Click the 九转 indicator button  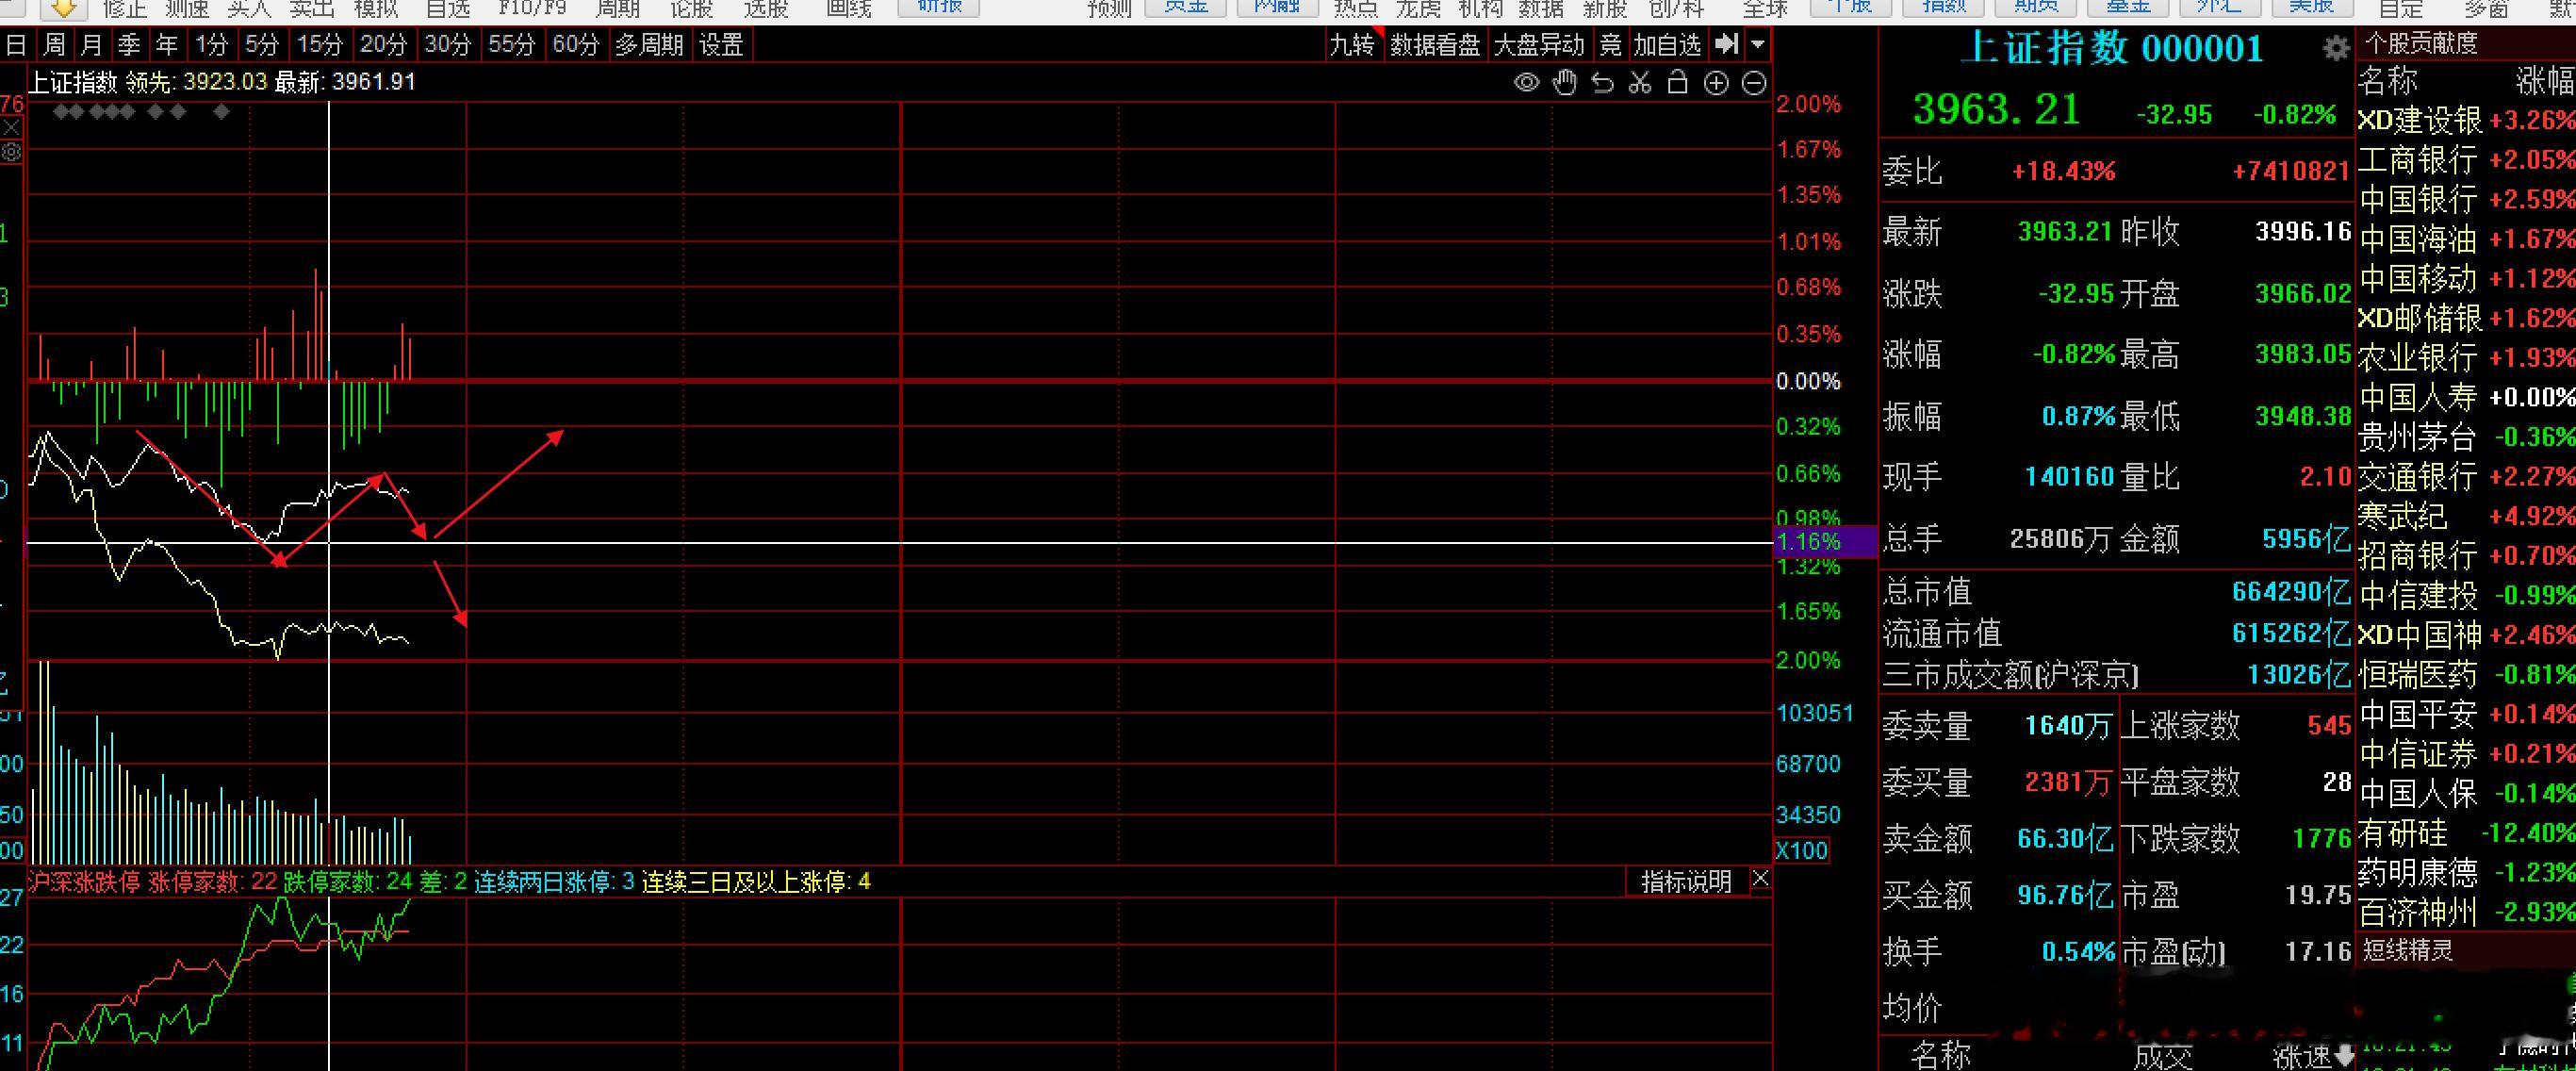click(x=1352, y=45)
